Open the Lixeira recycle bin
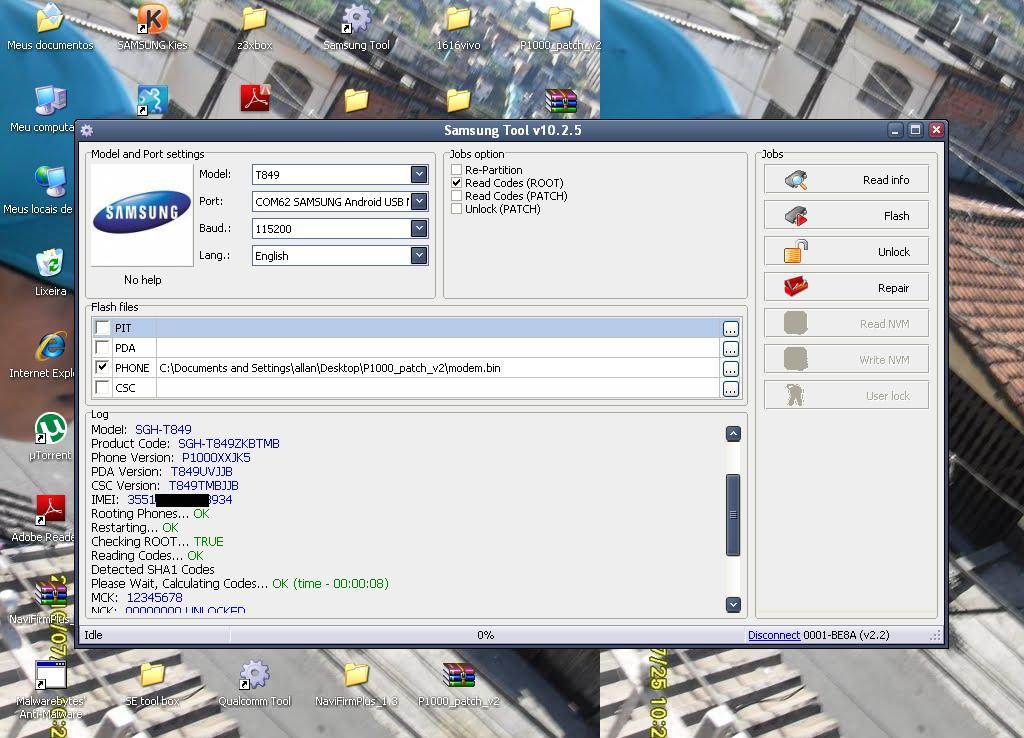 (50, 272)
